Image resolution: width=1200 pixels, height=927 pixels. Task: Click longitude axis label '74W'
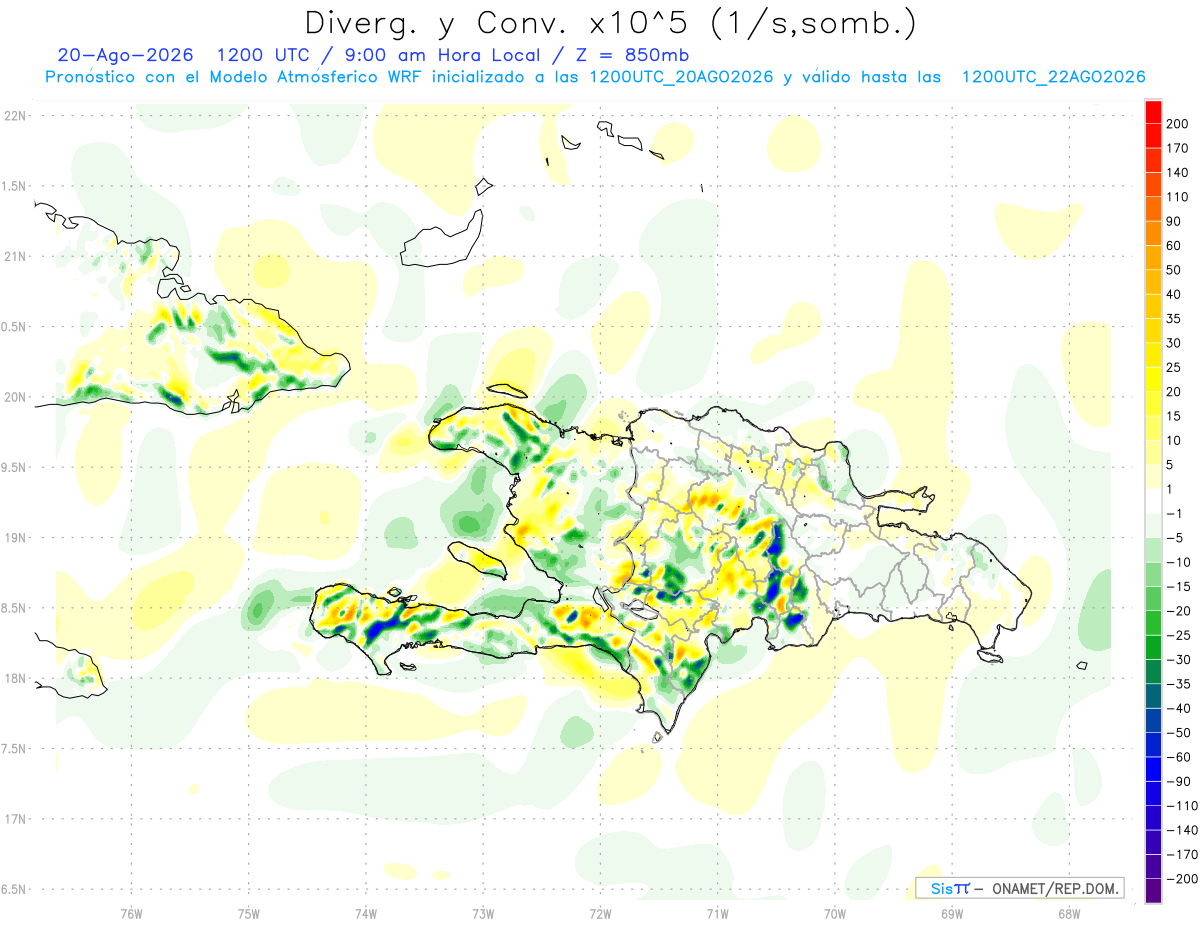pos(366,912)
